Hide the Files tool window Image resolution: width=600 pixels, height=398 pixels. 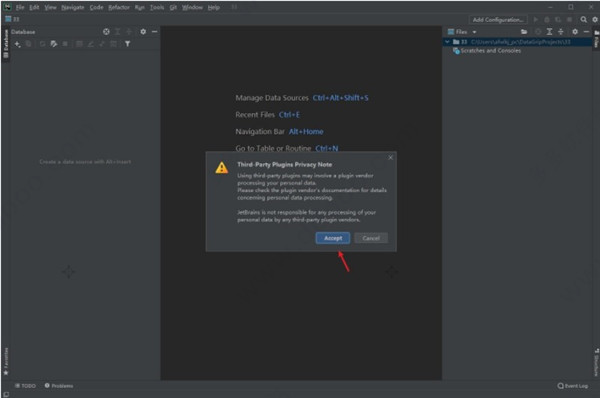(586, 32)
